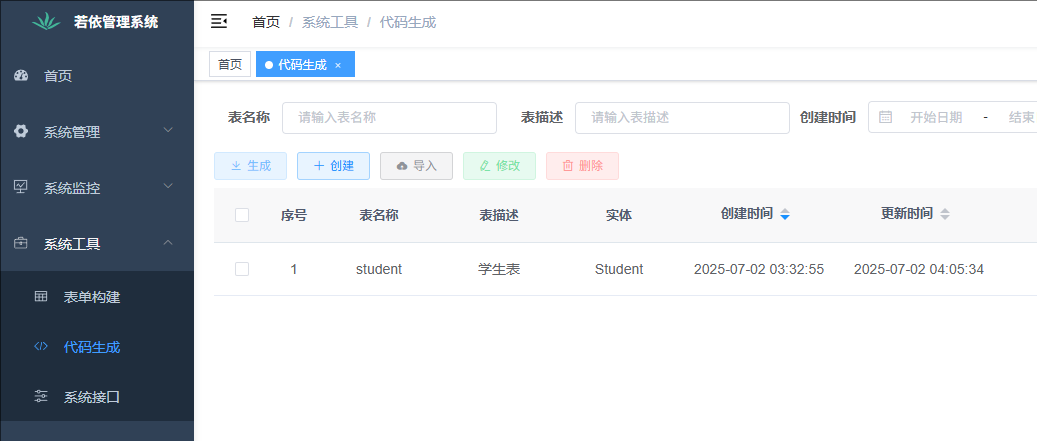Click the 创建 button
This screenshot has width=1037, height=441.
[x=333, y=166]
